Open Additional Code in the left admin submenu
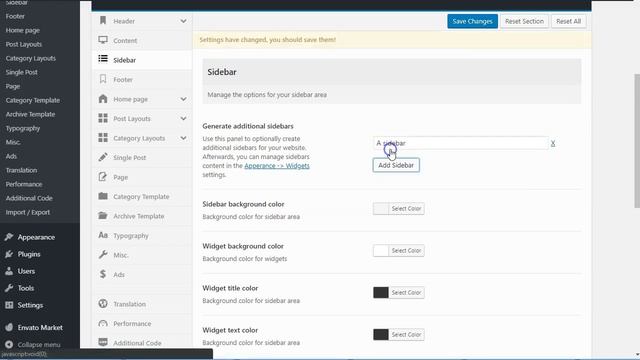The height and width of the screenshot is (360, 640). point(29,198)
